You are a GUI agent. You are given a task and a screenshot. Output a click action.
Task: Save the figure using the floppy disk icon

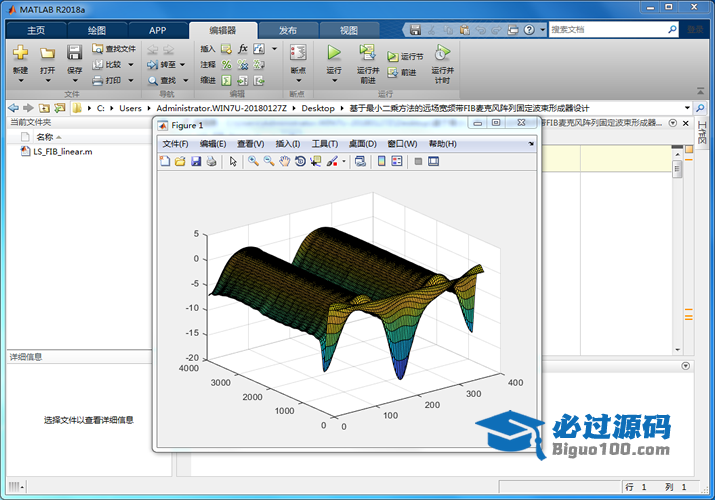[x=196, y=161]
